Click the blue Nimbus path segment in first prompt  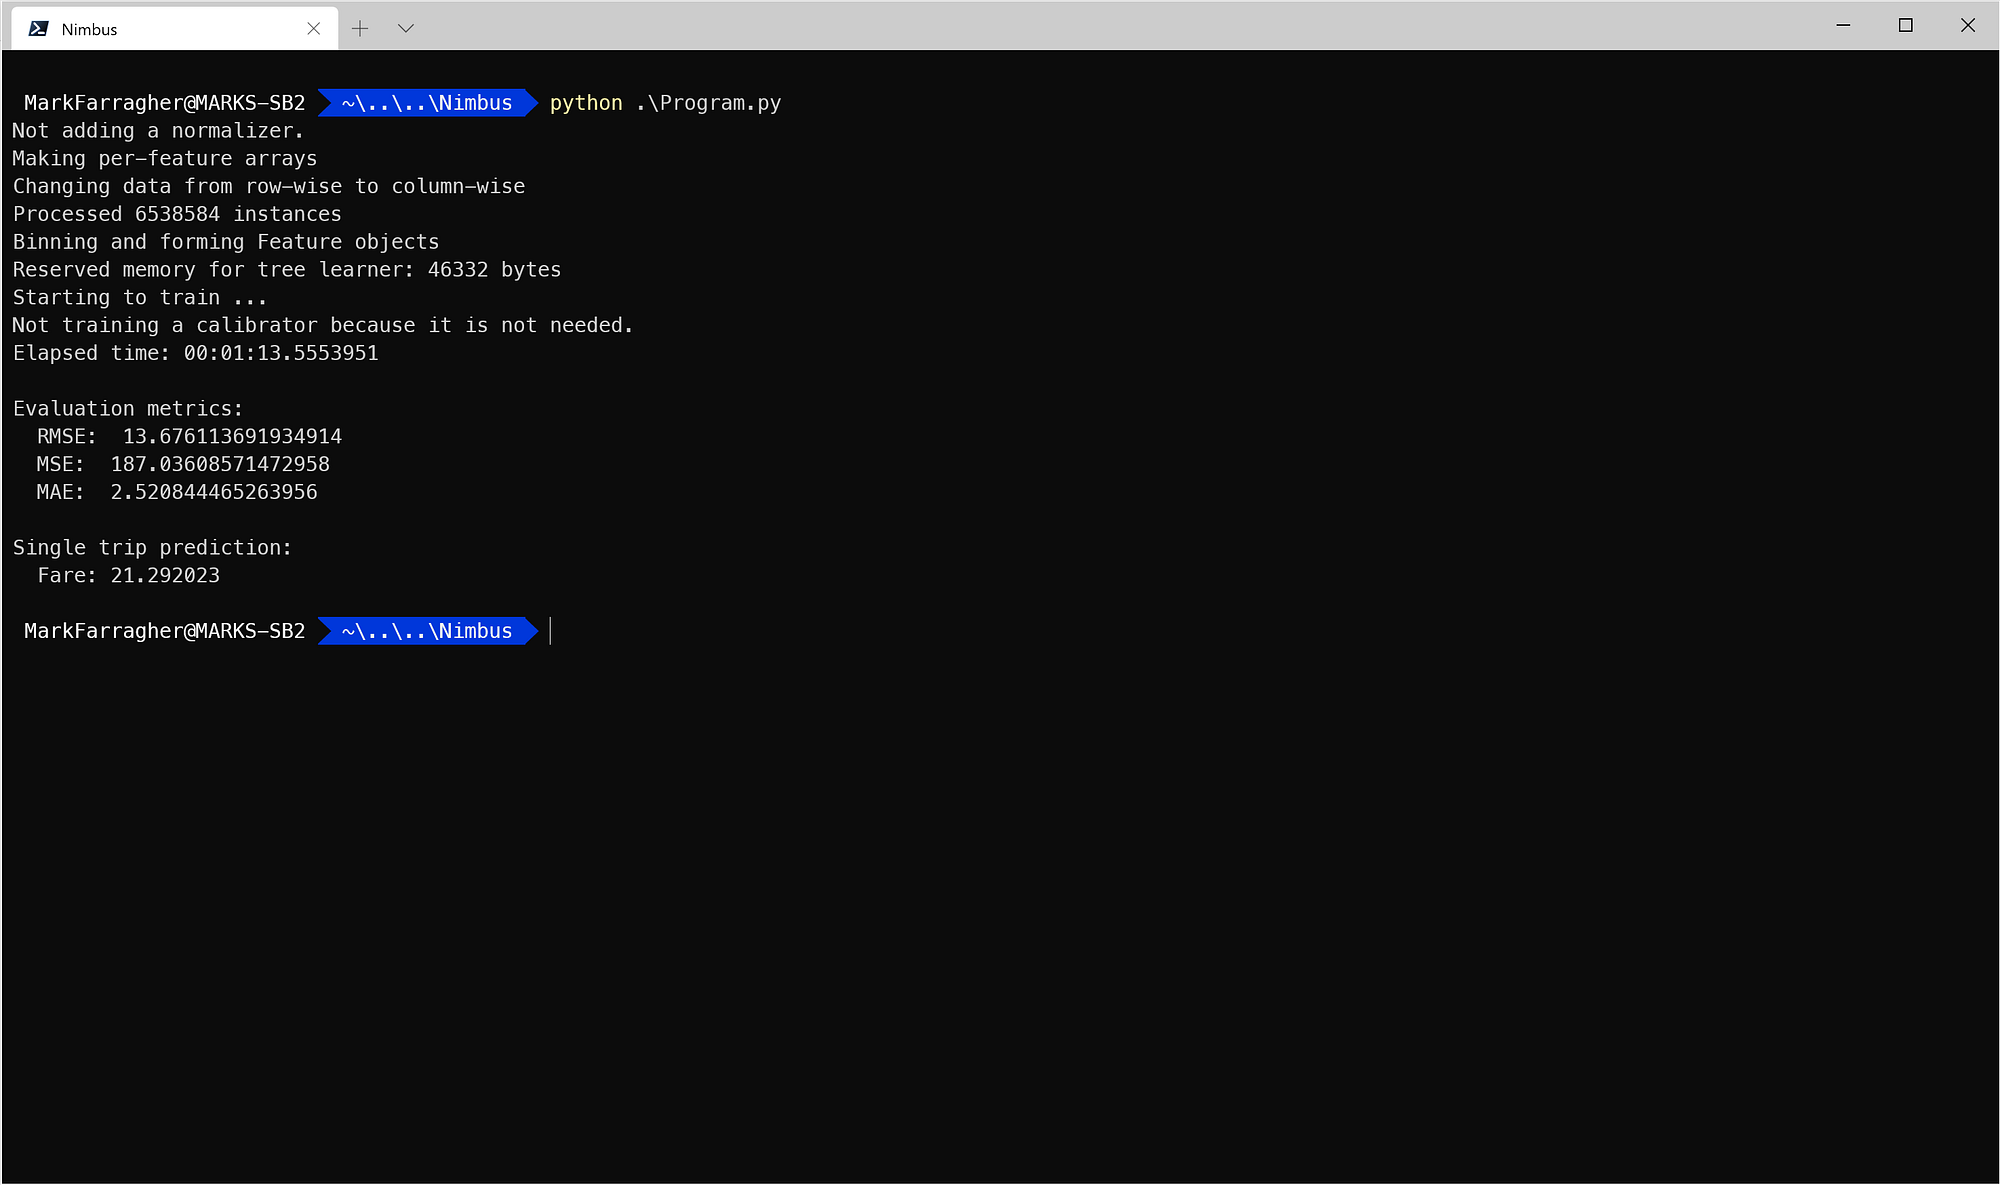[427, 103]
